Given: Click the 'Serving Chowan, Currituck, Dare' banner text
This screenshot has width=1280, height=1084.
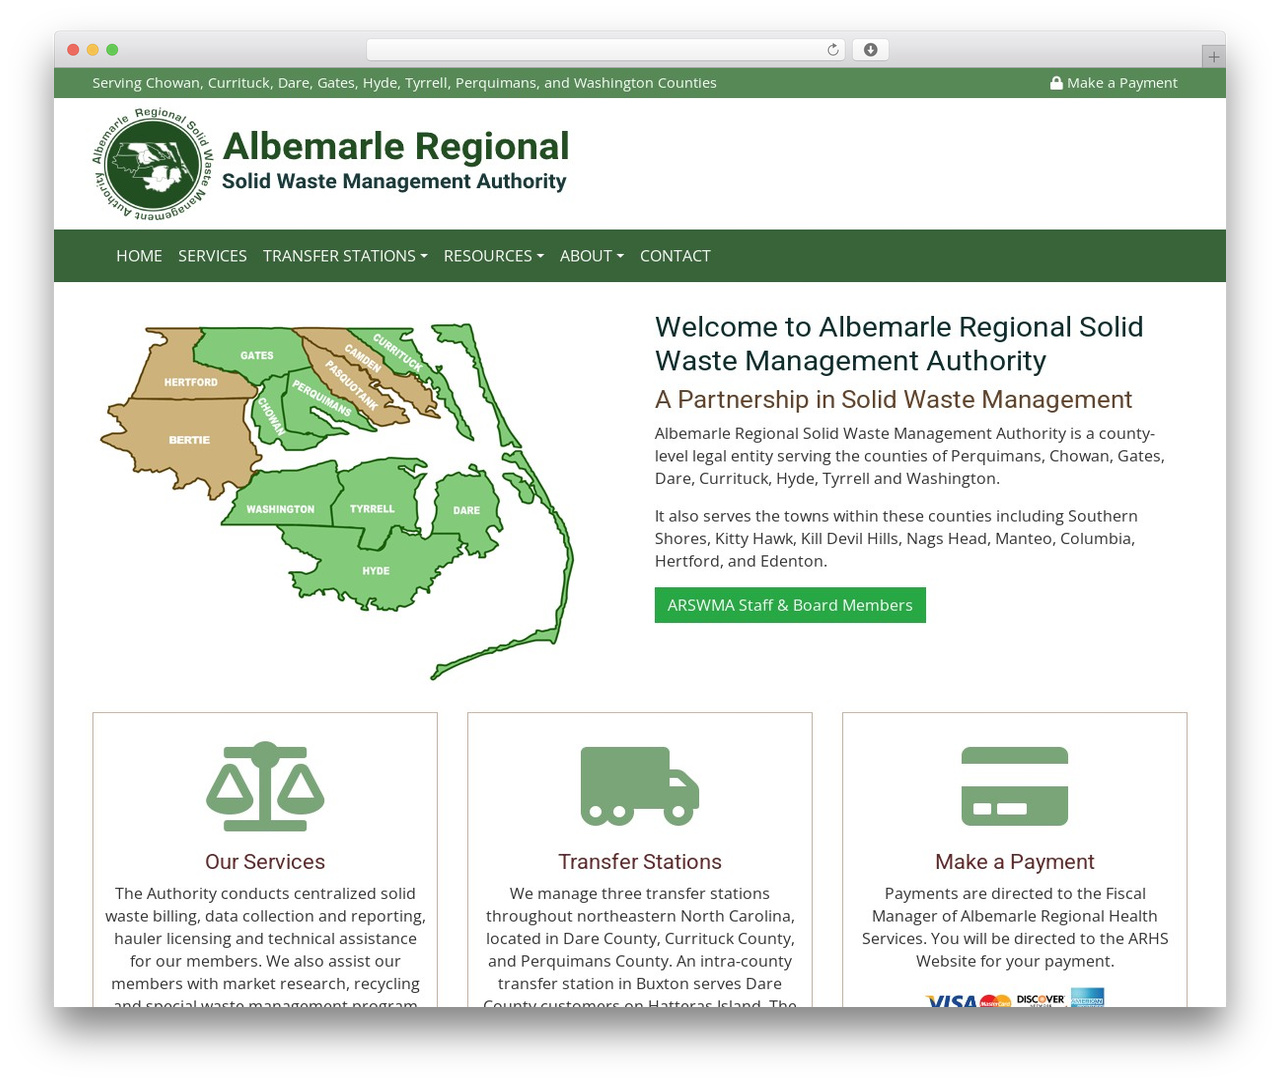Looking at the screenshot, I should tap(404, 83).
